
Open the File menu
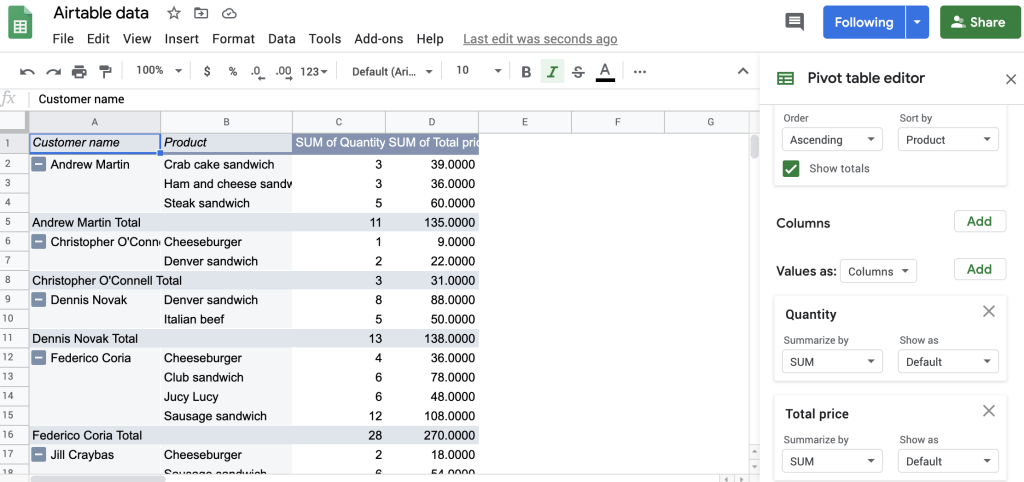click(63, 39)
